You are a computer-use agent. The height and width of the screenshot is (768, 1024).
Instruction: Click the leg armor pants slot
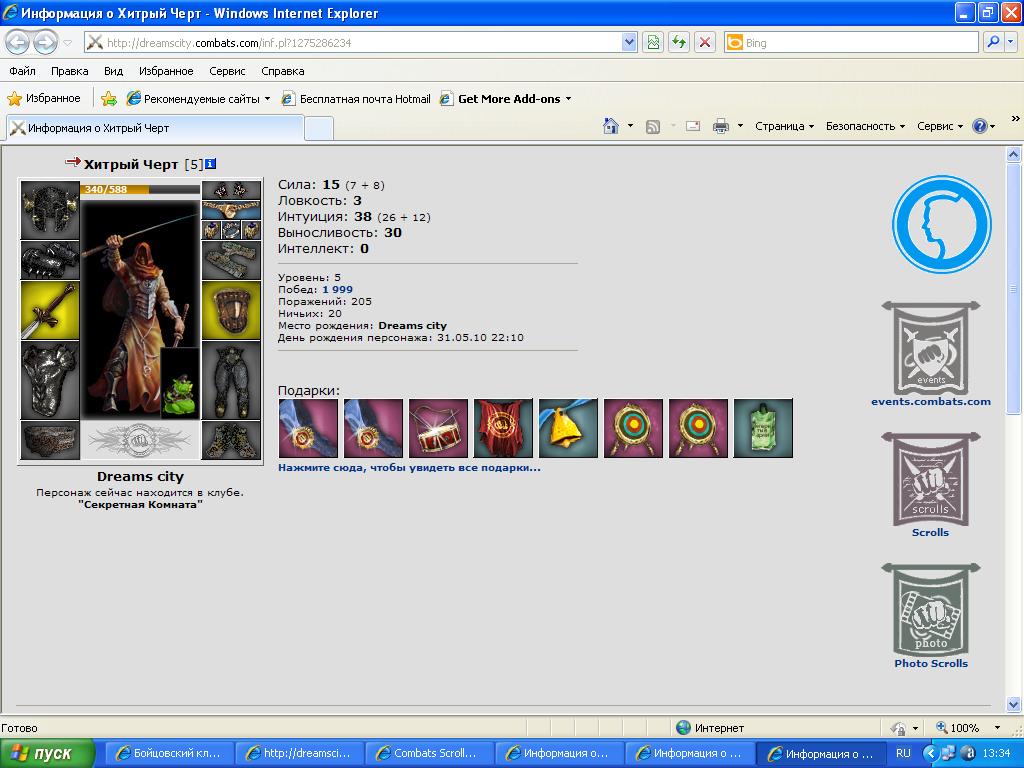(231, 380)
